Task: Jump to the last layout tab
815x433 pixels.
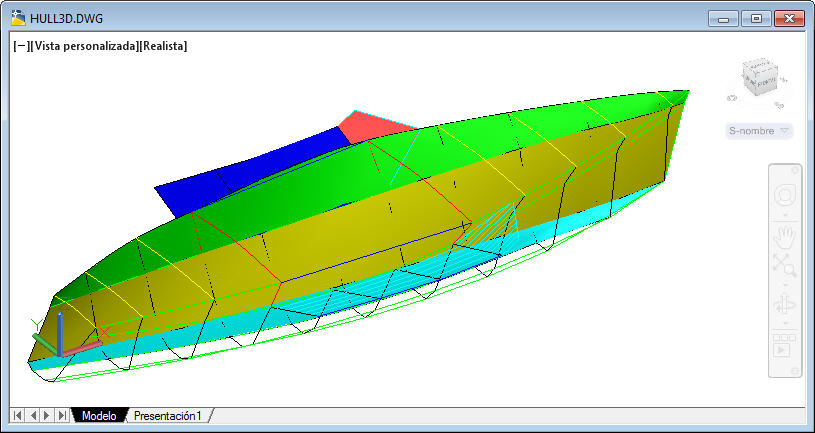Action: coord(63,415)
